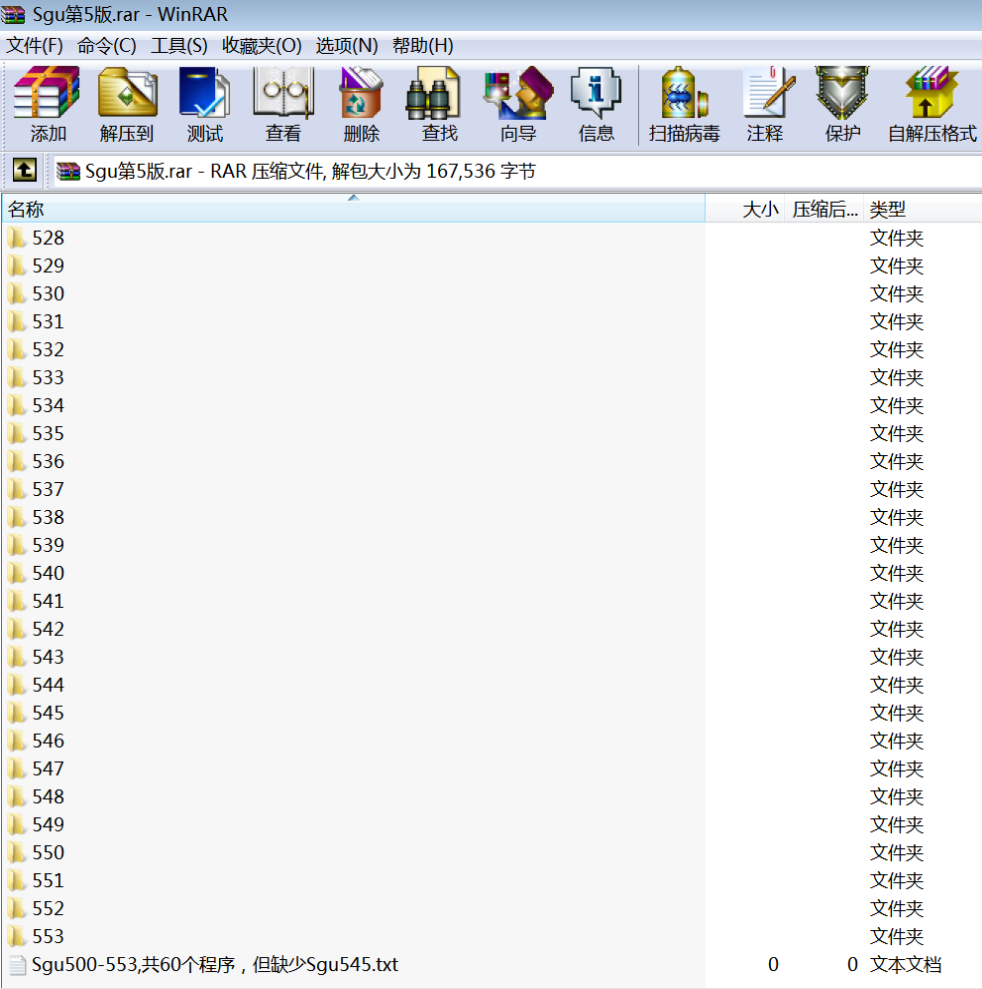Open the View (查看) toolbar icon
The image size is (982, 989).
pos(283,105)
